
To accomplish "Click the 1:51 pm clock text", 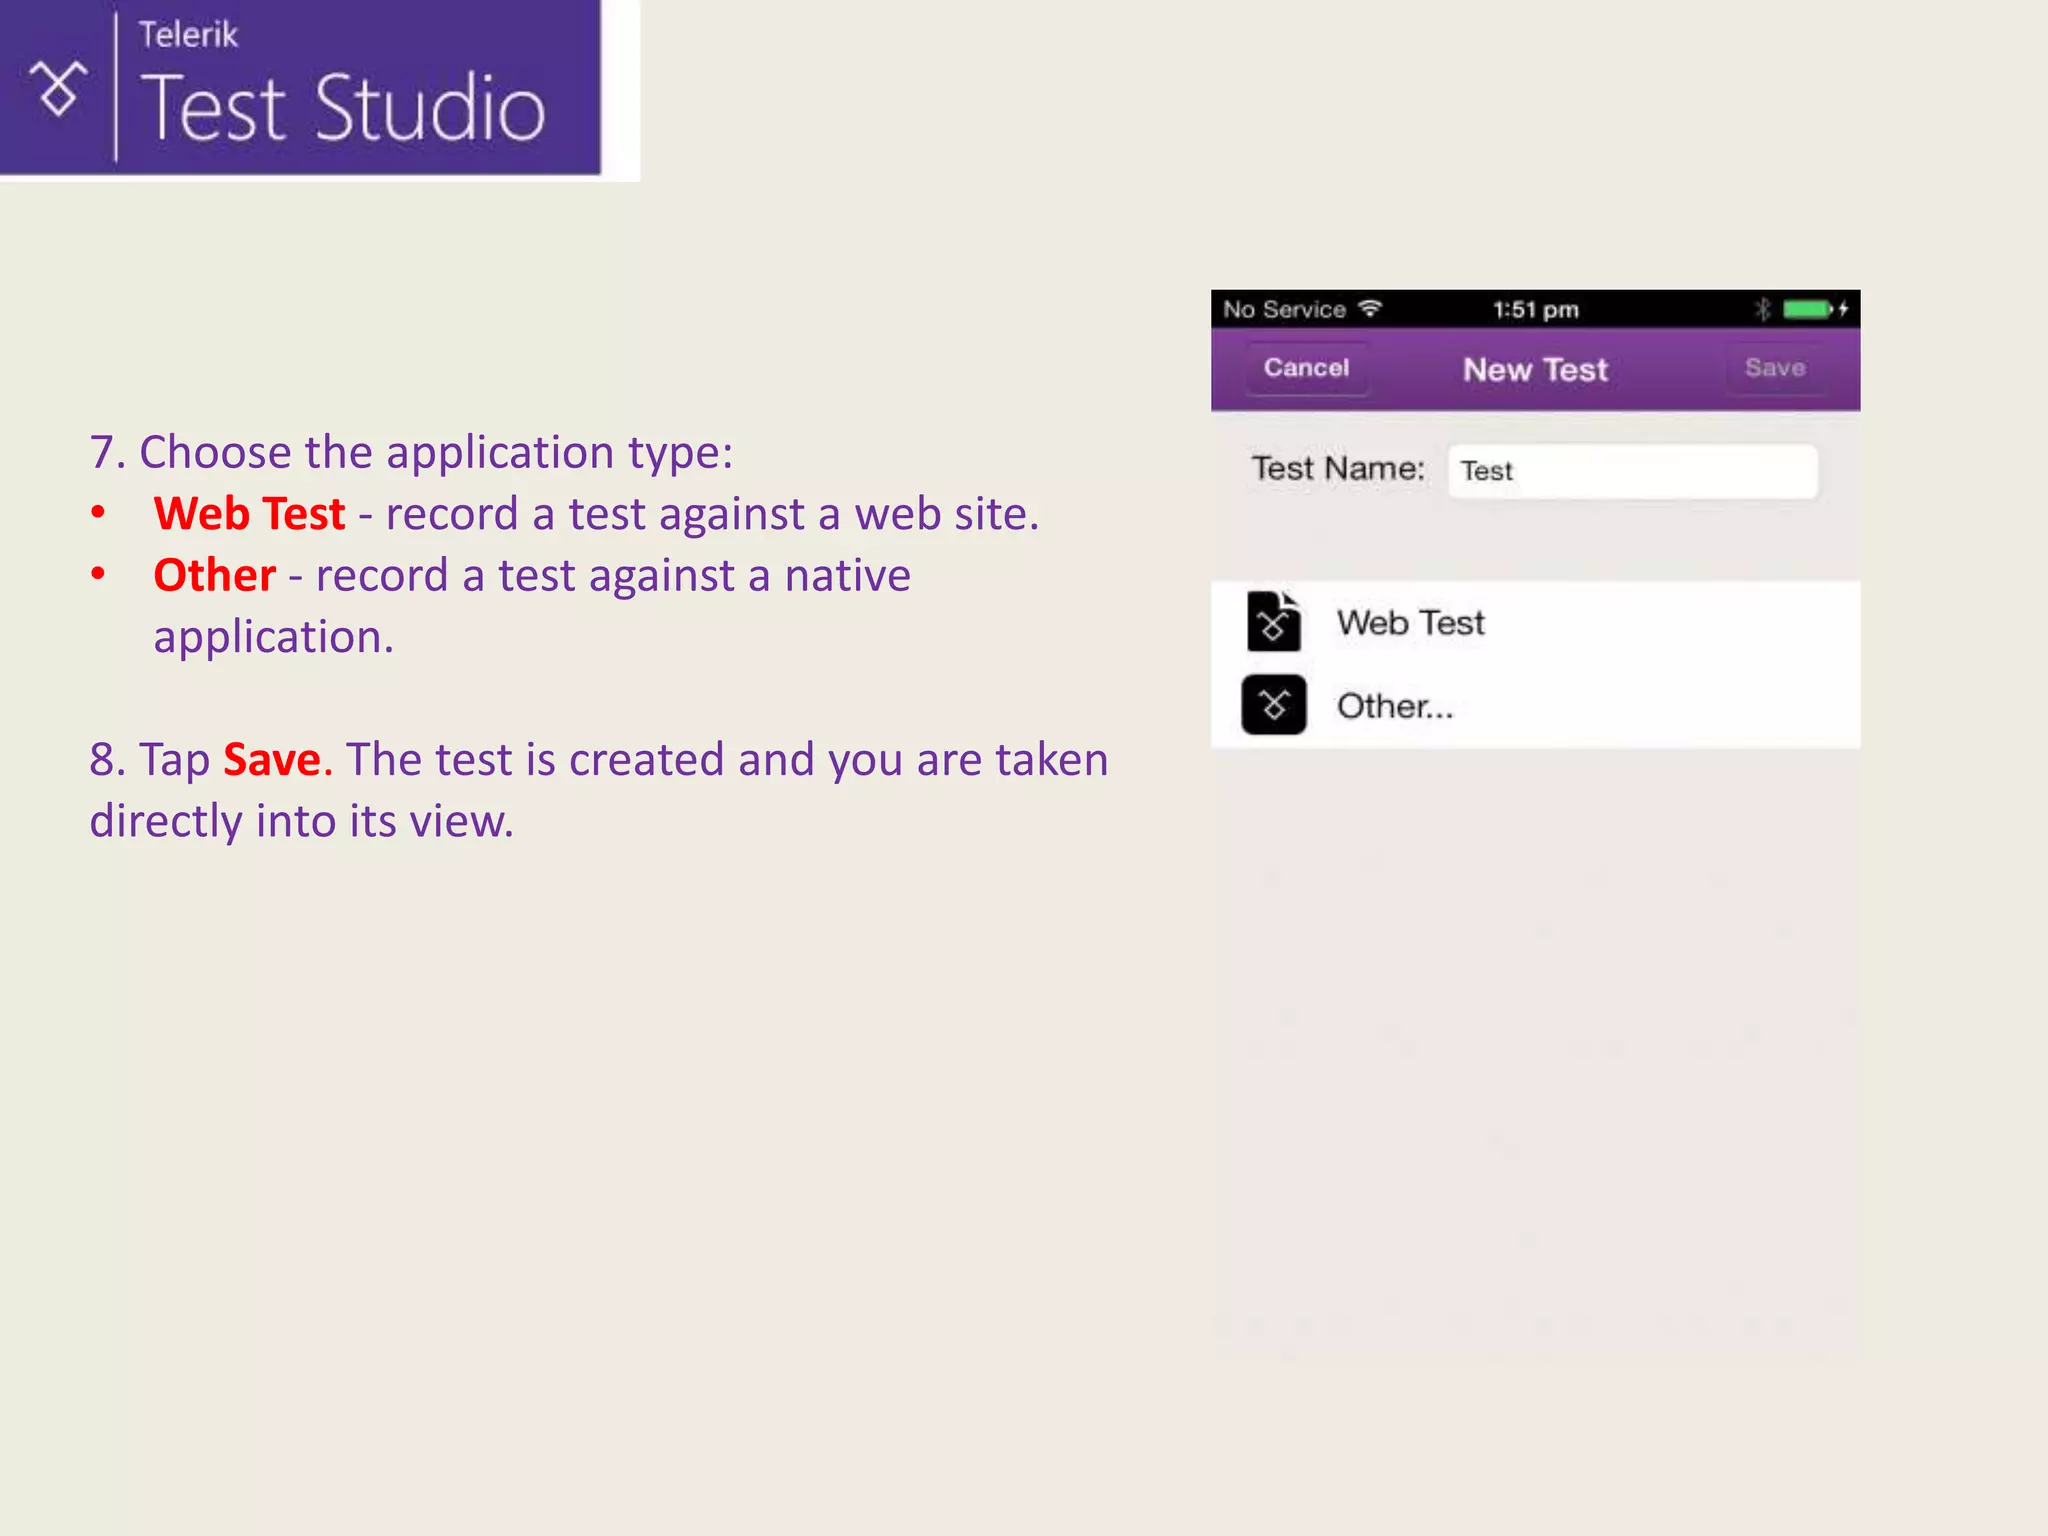I will coord(1535,310).
